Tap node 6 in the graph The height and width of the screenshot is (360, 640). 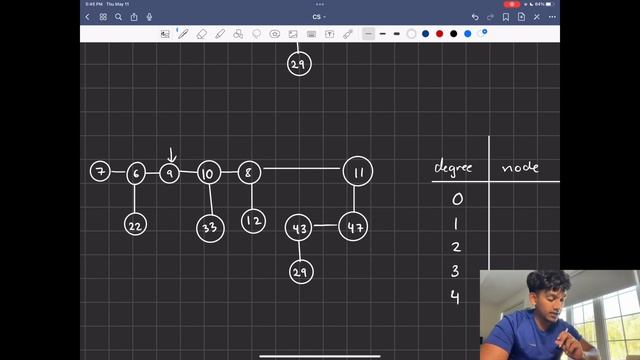tap(136, 173)
